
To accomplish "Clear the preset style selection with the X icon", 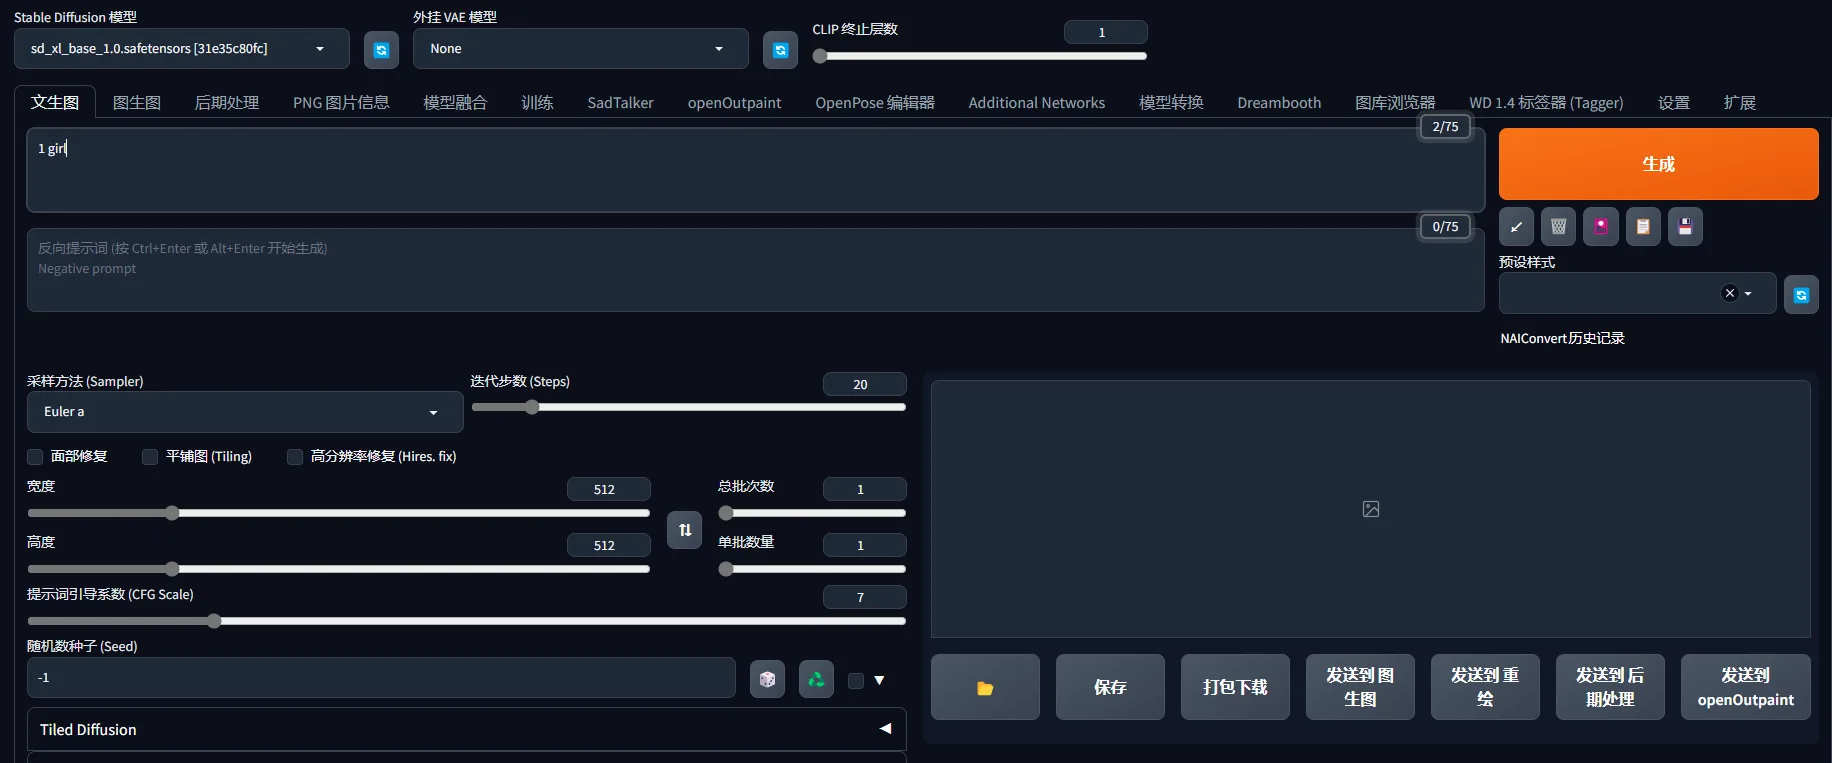I will tap(1730, 293).
